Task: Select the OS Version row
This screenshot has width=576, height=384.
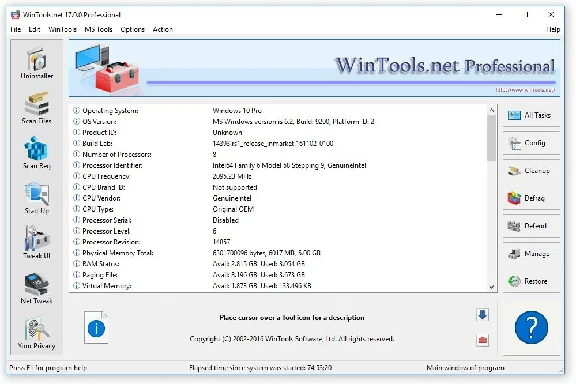Action: (x=279, y=121)
